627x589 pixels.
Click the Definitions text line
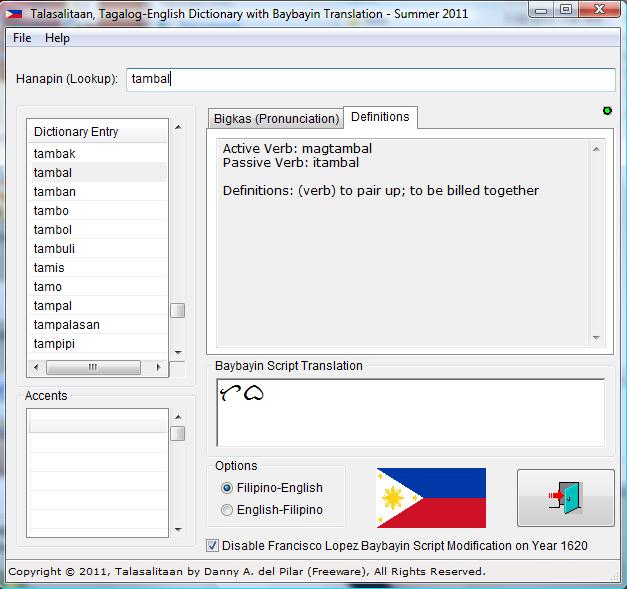coord(381,191)
